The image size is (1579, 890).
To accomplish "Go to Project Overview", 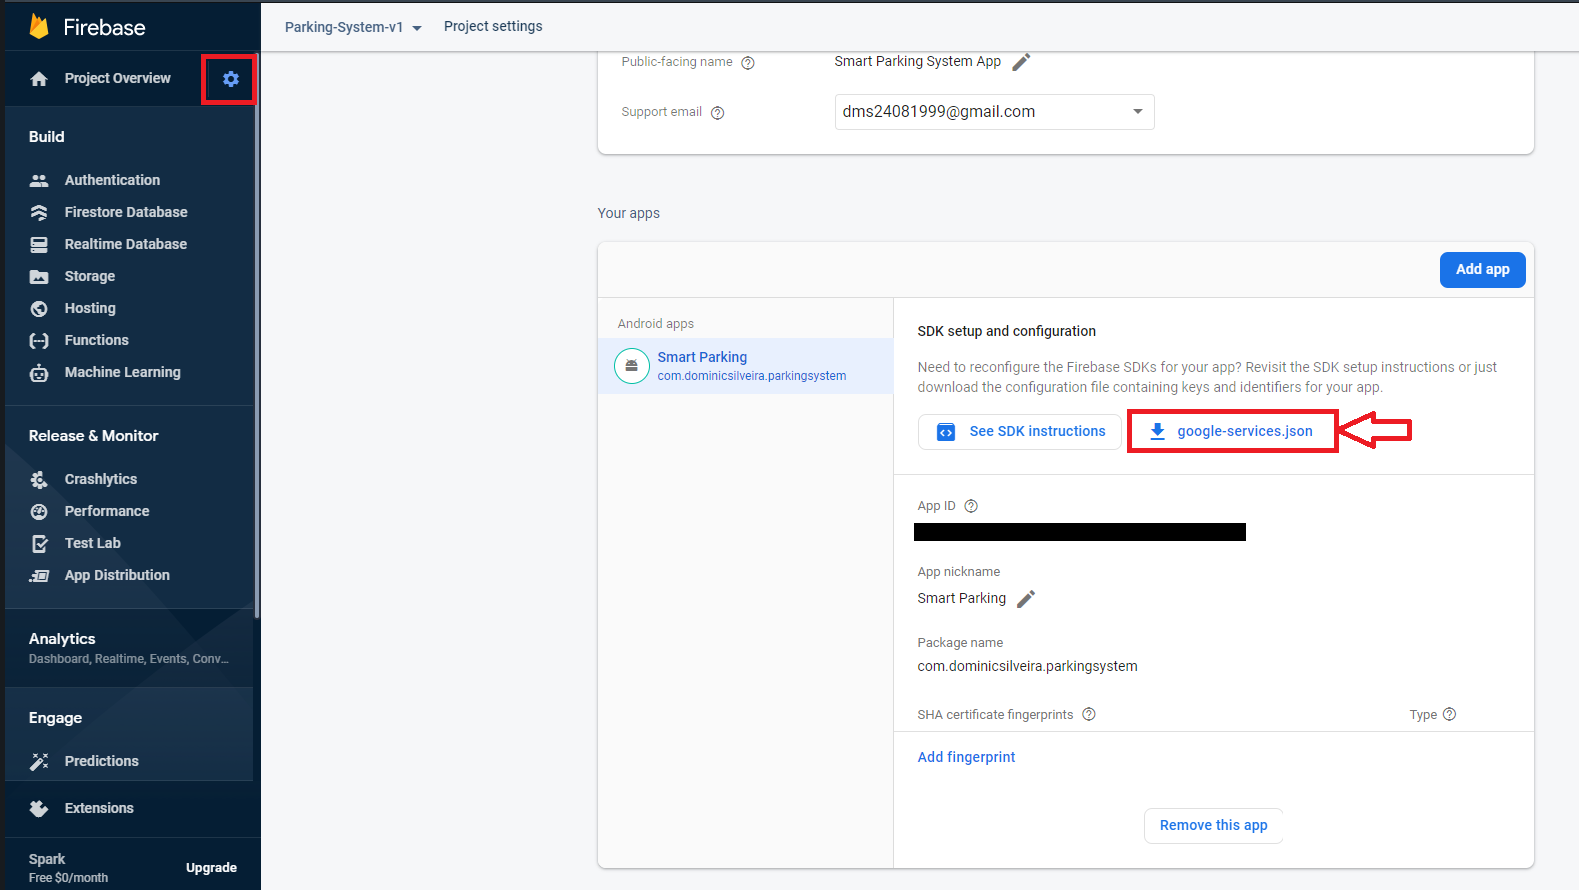I will click(117, 78).
